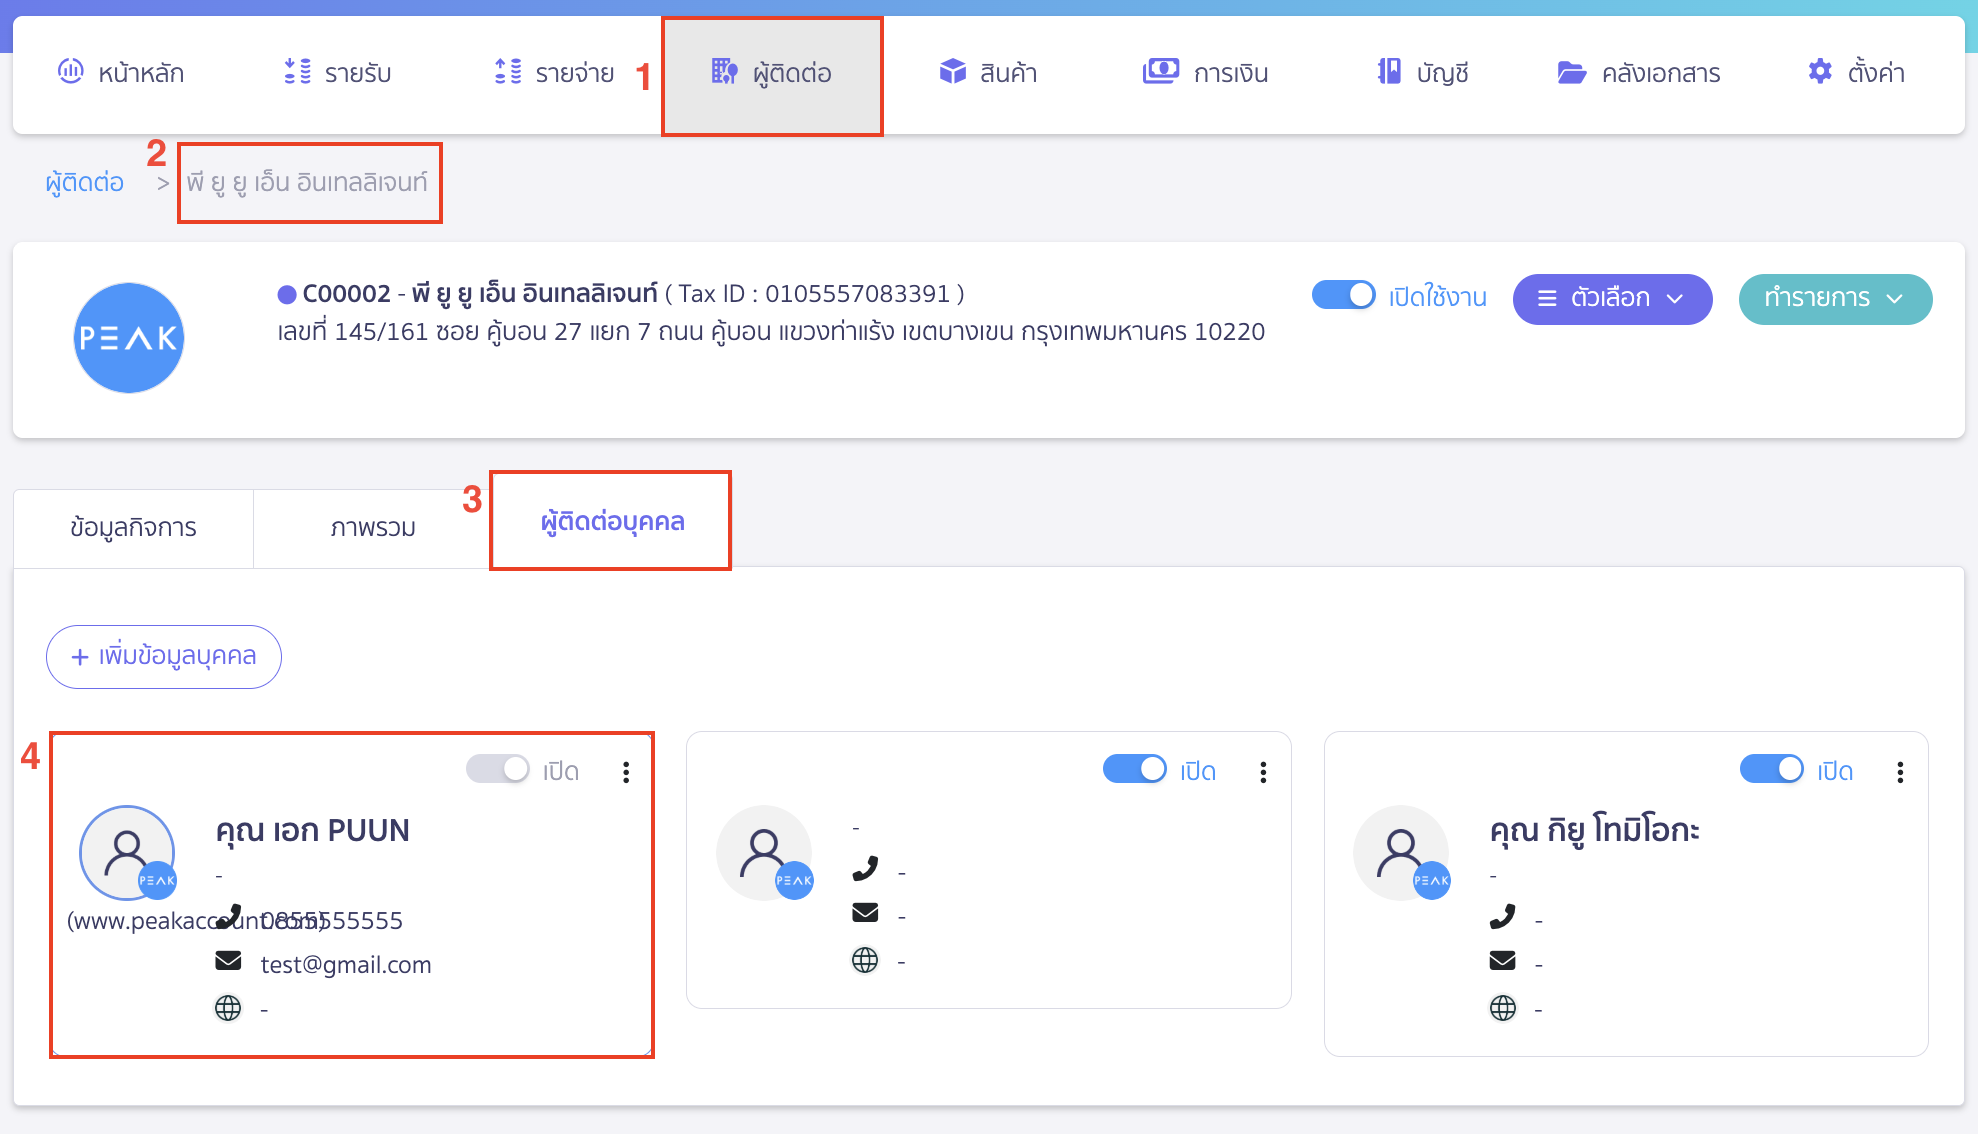Viewport: 1978px width, 1134px height.
Task: Click three-dot menu on คุณ เอก PUUN card
Action: 626,772
